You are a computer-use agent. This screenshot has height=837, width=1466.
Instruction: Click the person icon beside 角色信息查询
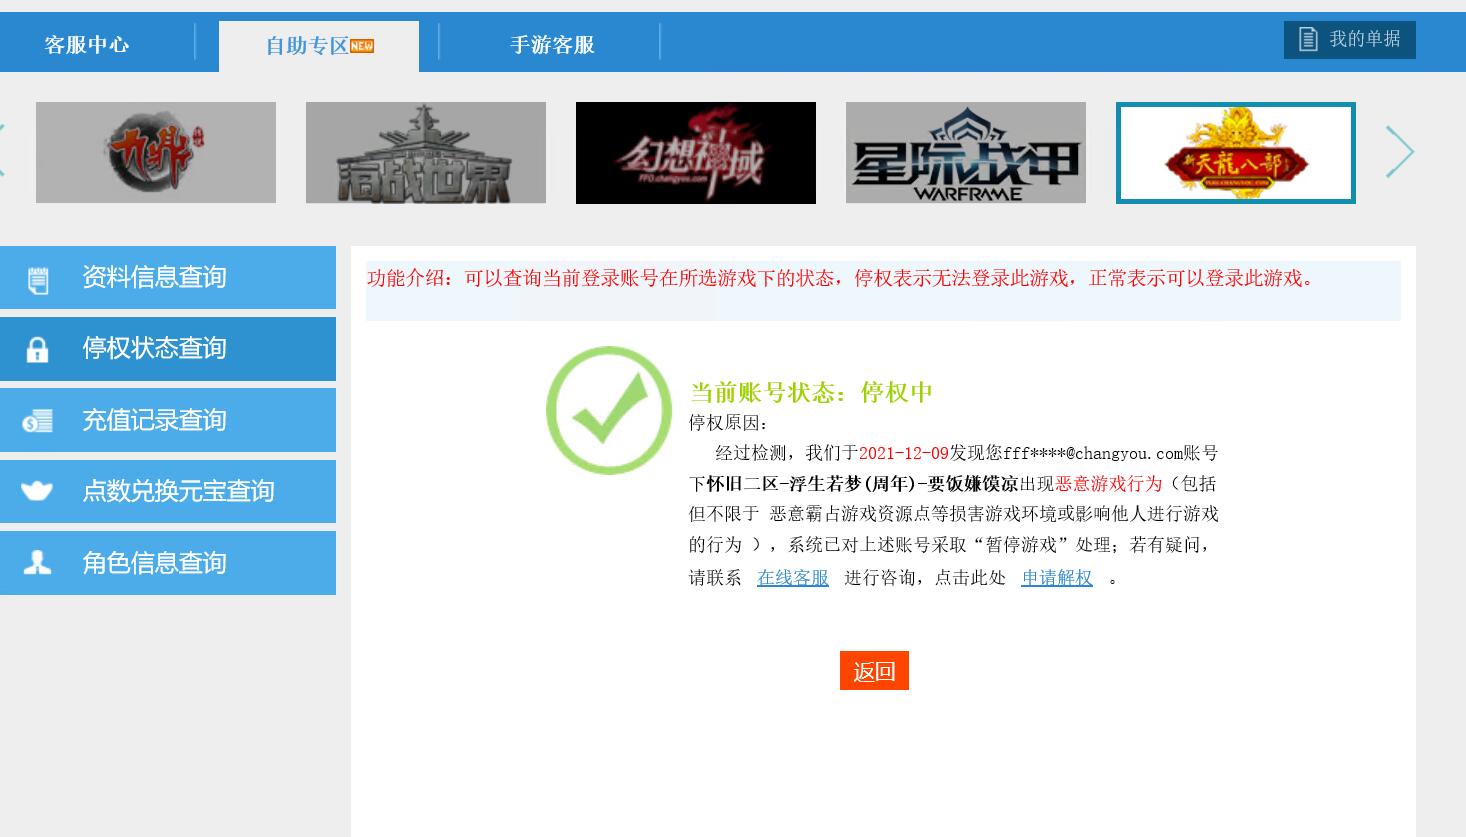click(x=37, y=563)
